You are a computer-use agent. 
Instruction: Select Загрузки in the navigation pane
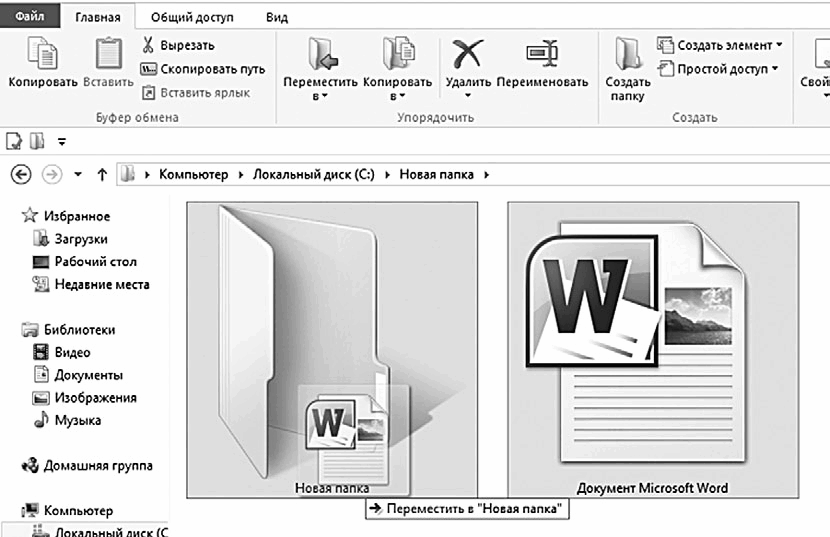point(80,239)
